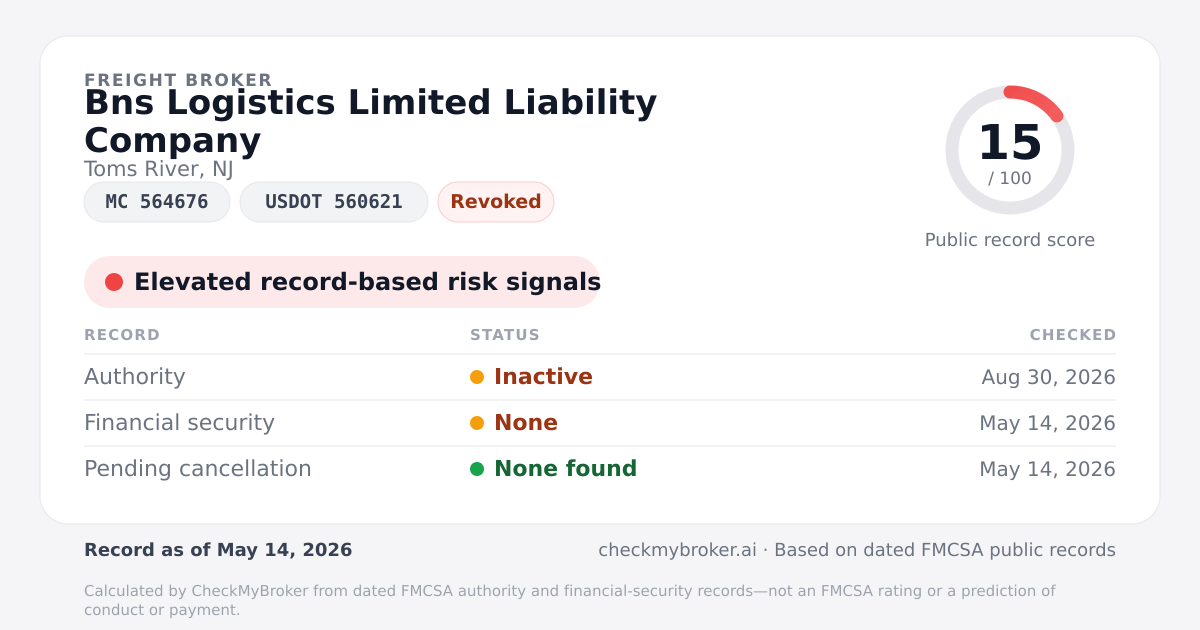The width and height of the screenshot is (1200, 630).
Task: Select the USDOT 560621 badge
Action: point(334,202)
